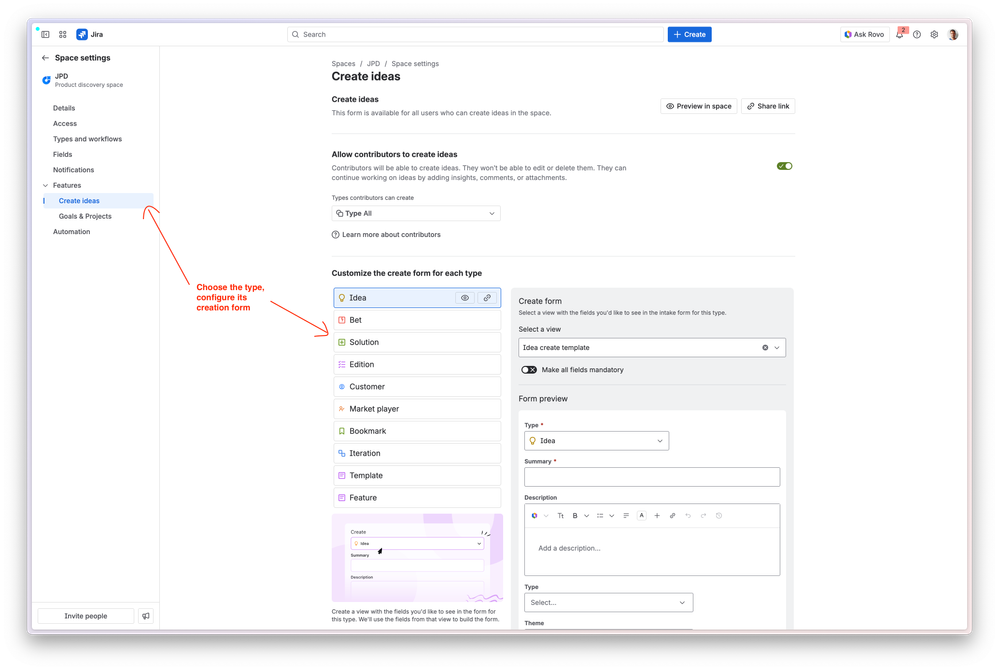
Task: Open Types contributors can create dropdown
Action: tap(416, 213)
